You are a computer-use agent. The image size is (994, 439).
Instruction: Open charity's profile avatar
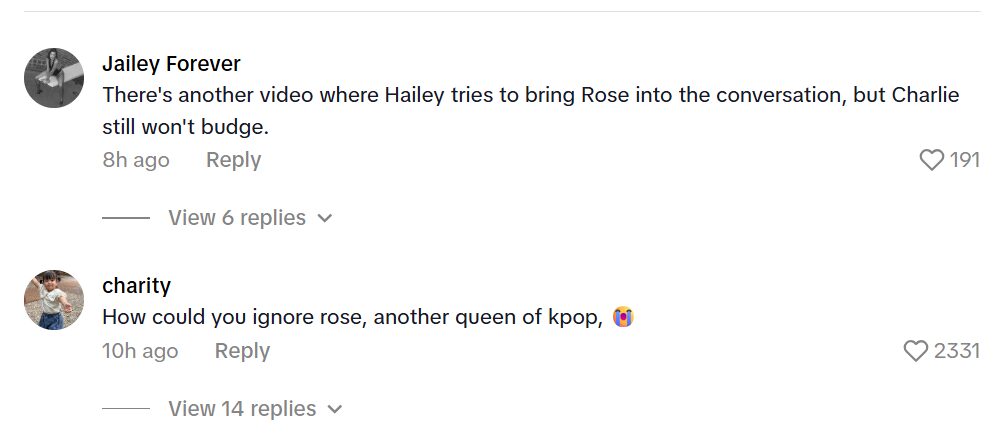click(53, 300)
